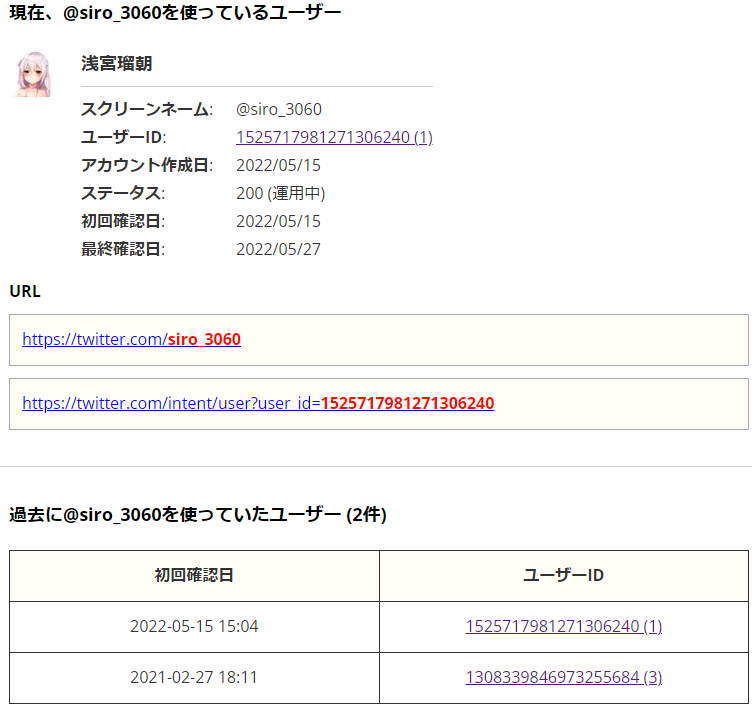Click the last confirmed date 2022/05/27
Screen dimensions: 752x706
278,249
